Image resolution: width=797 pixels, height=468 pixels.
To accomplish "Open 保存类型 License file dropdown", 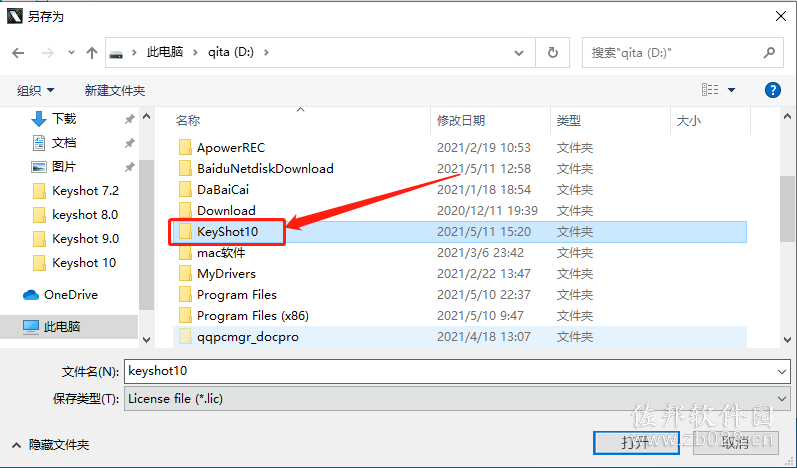I will [x=457, y=399].
